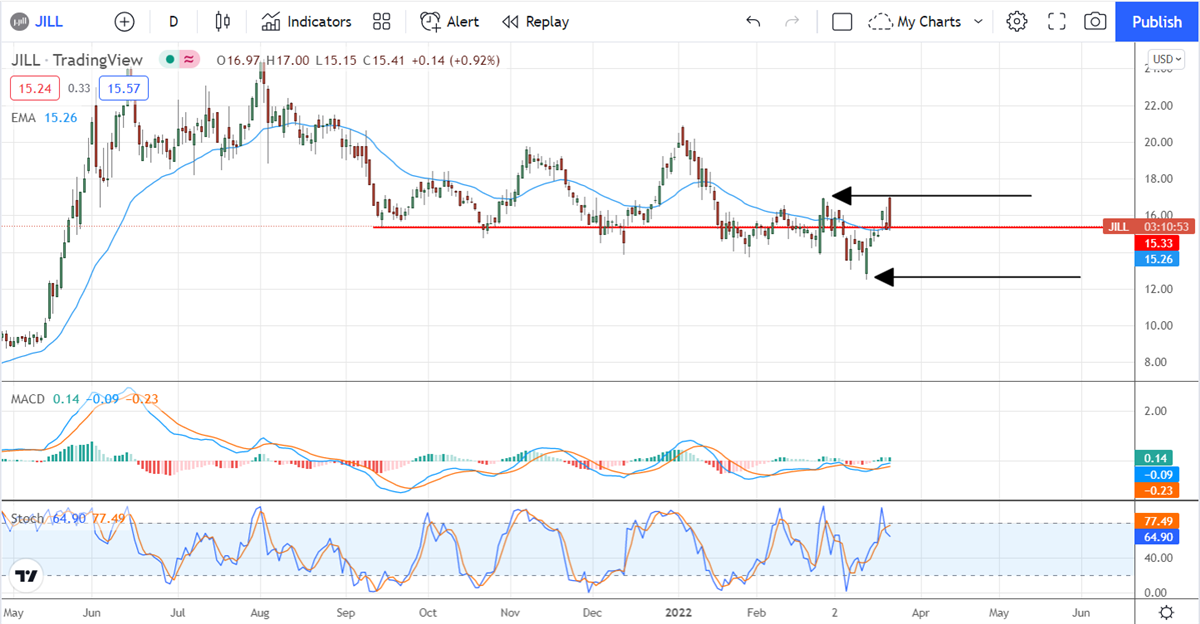1200x624 pixels.
Task: Start bar Replay mode
Action: 536,21
